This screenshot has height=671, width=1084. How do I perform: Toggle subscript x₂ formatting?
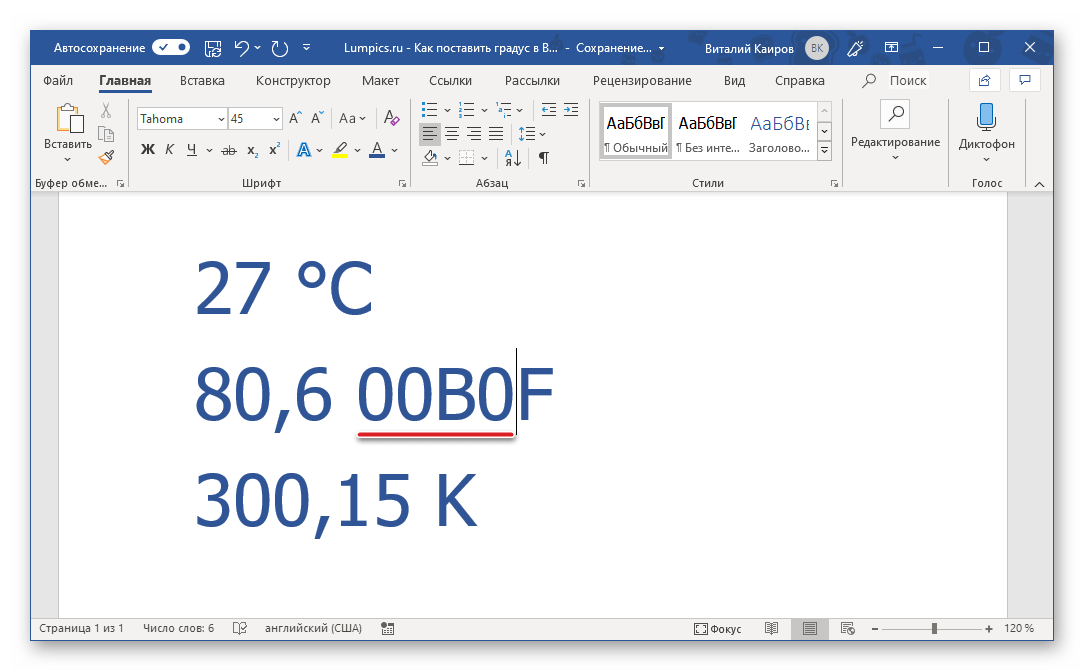click(x=253, y=150)
